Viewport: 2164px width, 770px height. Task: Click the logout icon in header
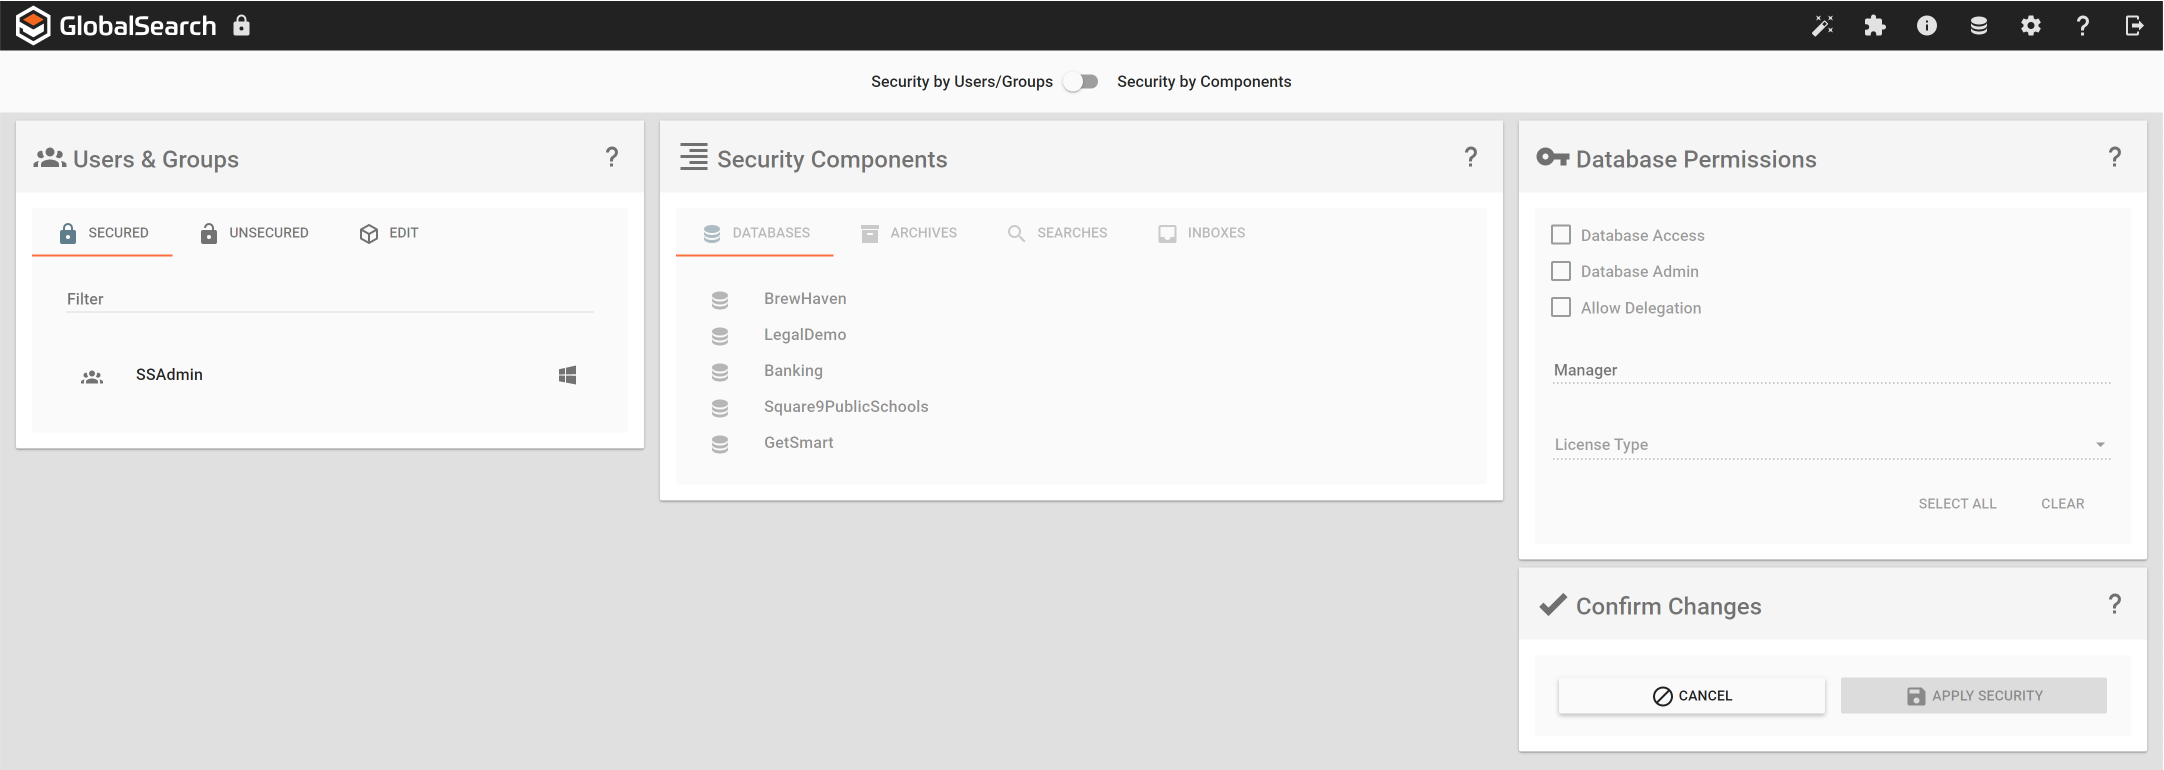click(x=2134, y=26)
